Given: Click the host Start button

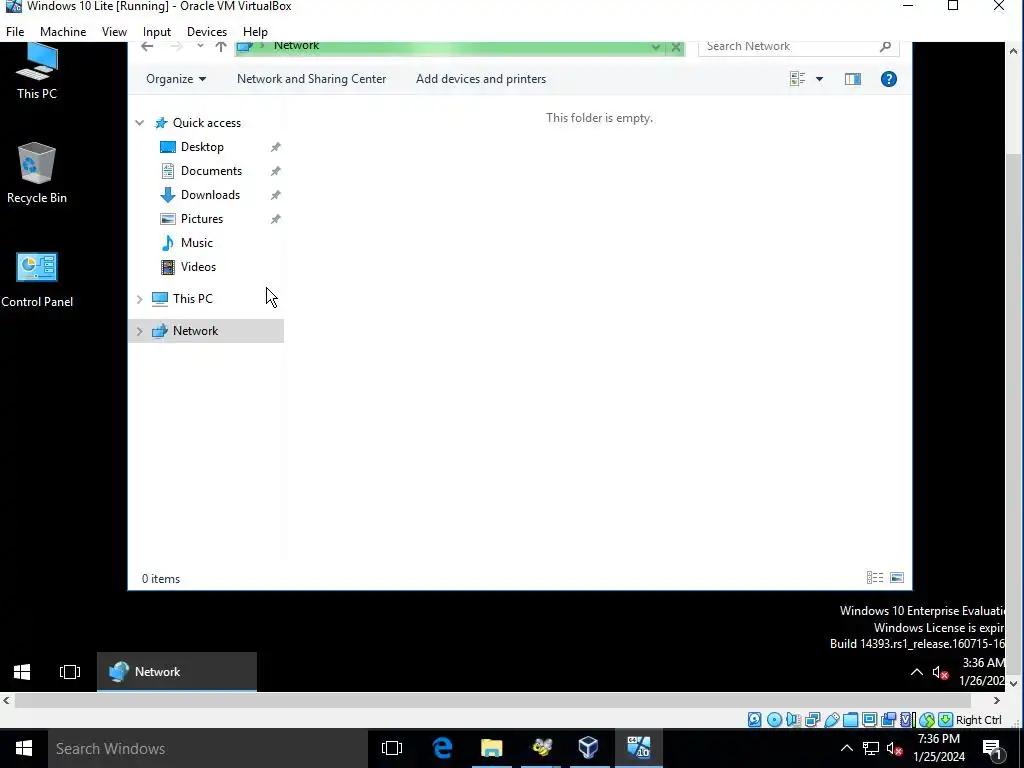Looking at the screenshot, I should tap(24, 748).
